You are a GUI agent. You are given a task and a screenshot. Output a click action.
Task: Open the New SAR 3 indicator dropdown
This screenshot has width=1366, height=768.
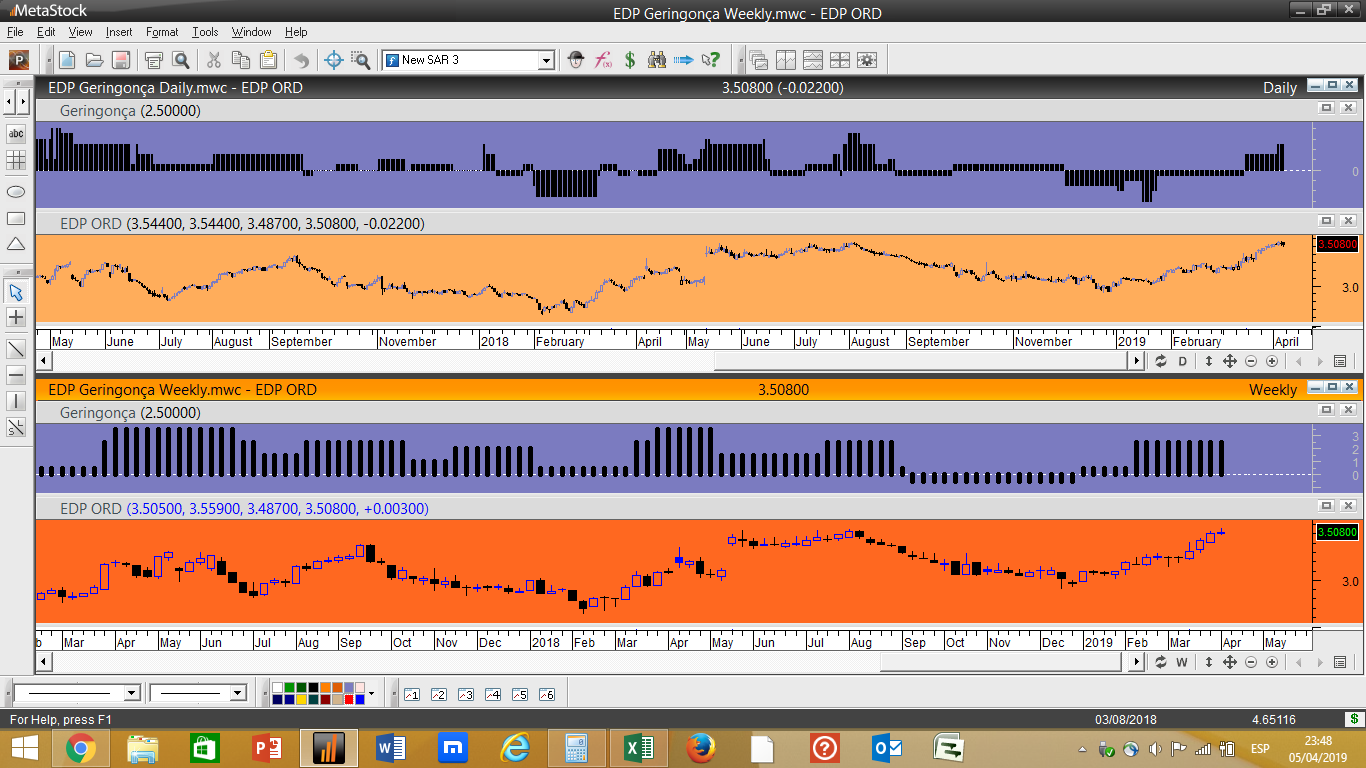(546, 60)
